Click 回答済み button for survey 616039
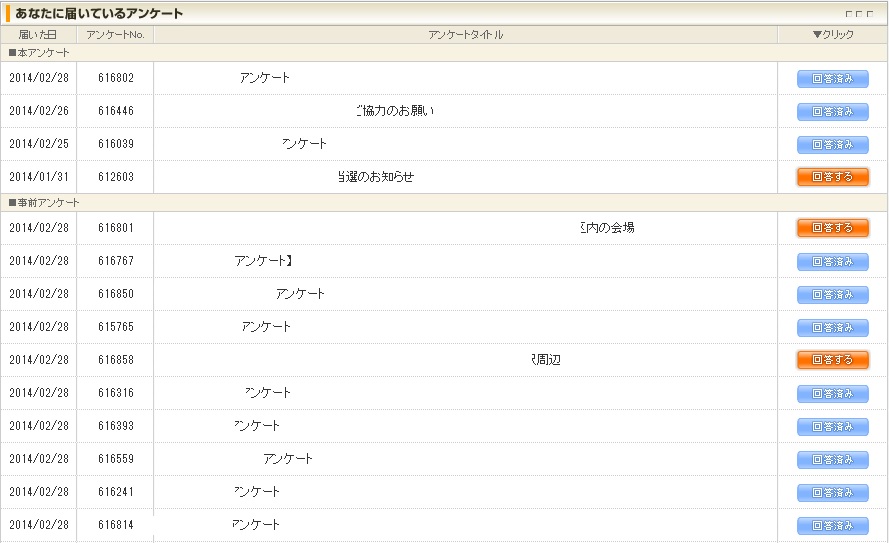Image resolution: width=889 pixels, height=543 pixels. (x=832, y=145)
